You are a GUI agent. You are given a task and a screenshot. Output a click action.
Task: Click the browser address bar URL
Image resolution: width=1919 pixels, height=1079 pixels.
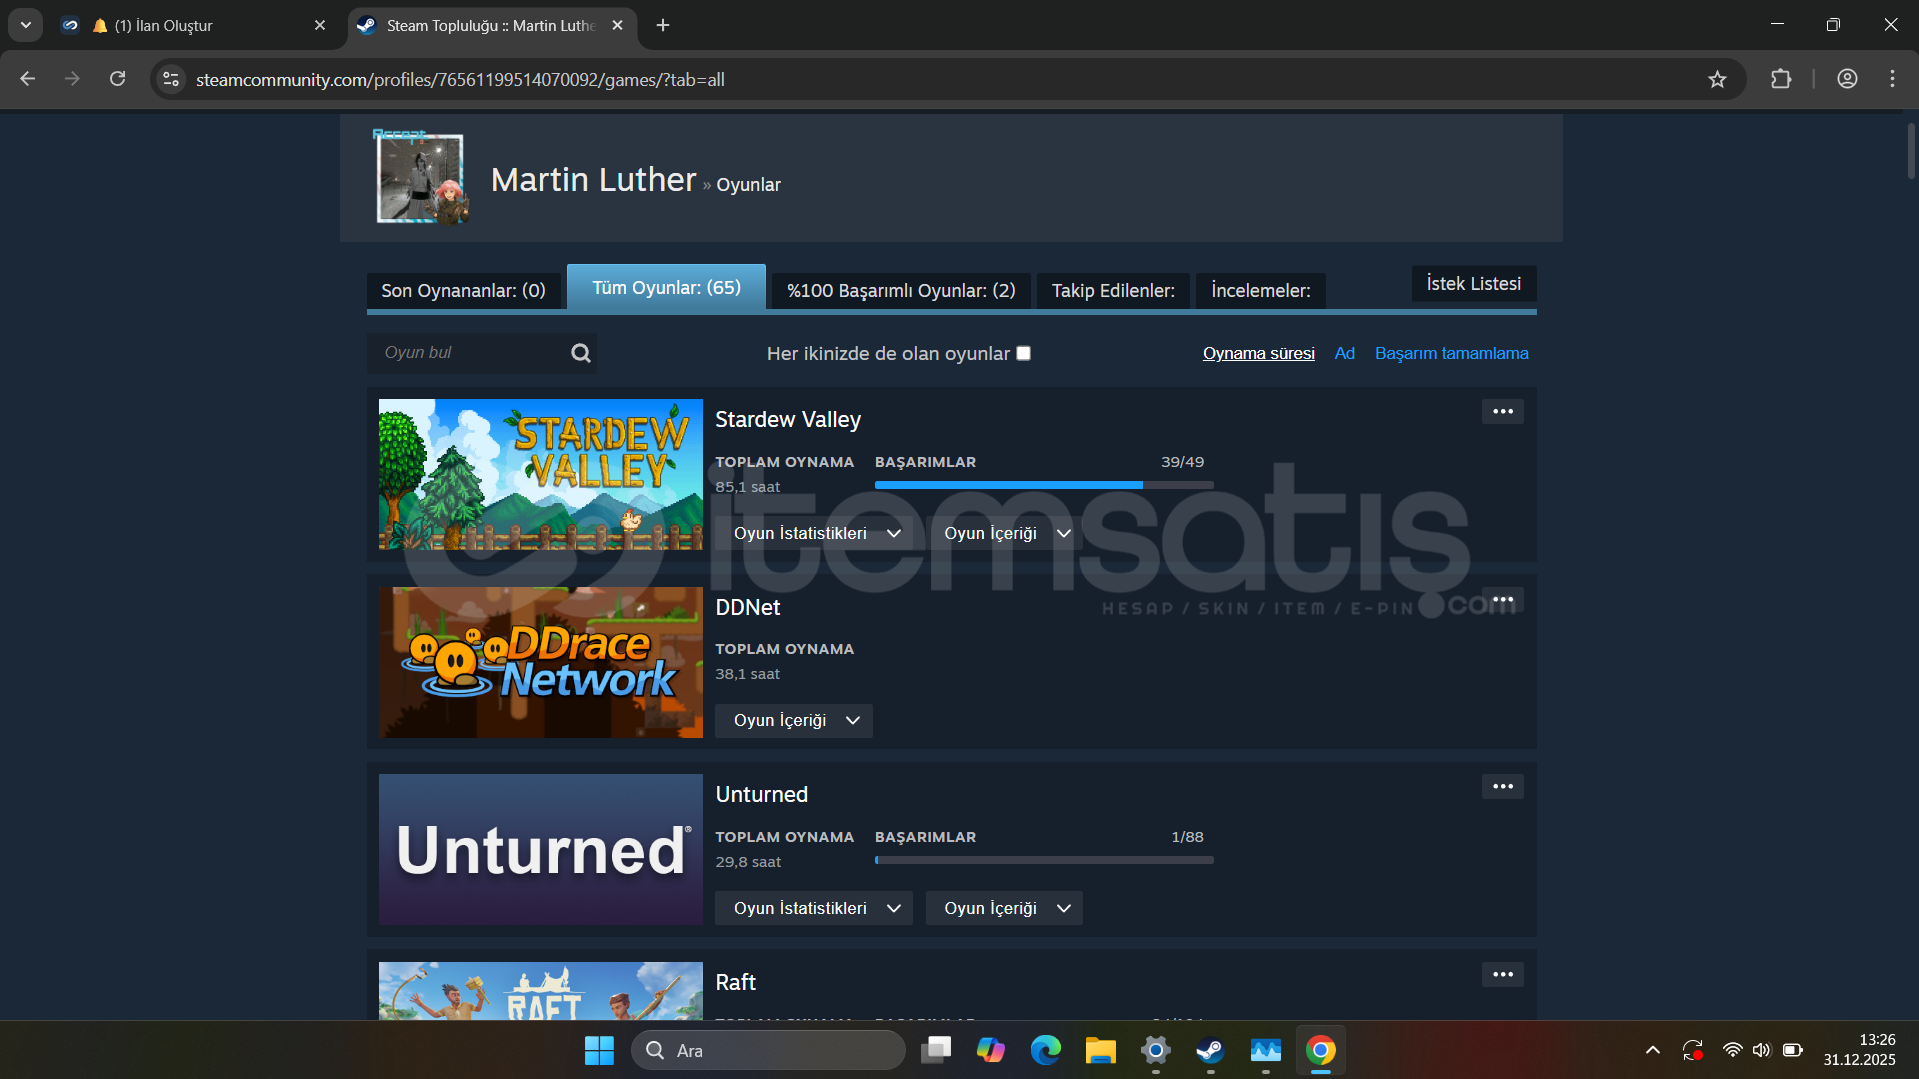click(460, 80)
